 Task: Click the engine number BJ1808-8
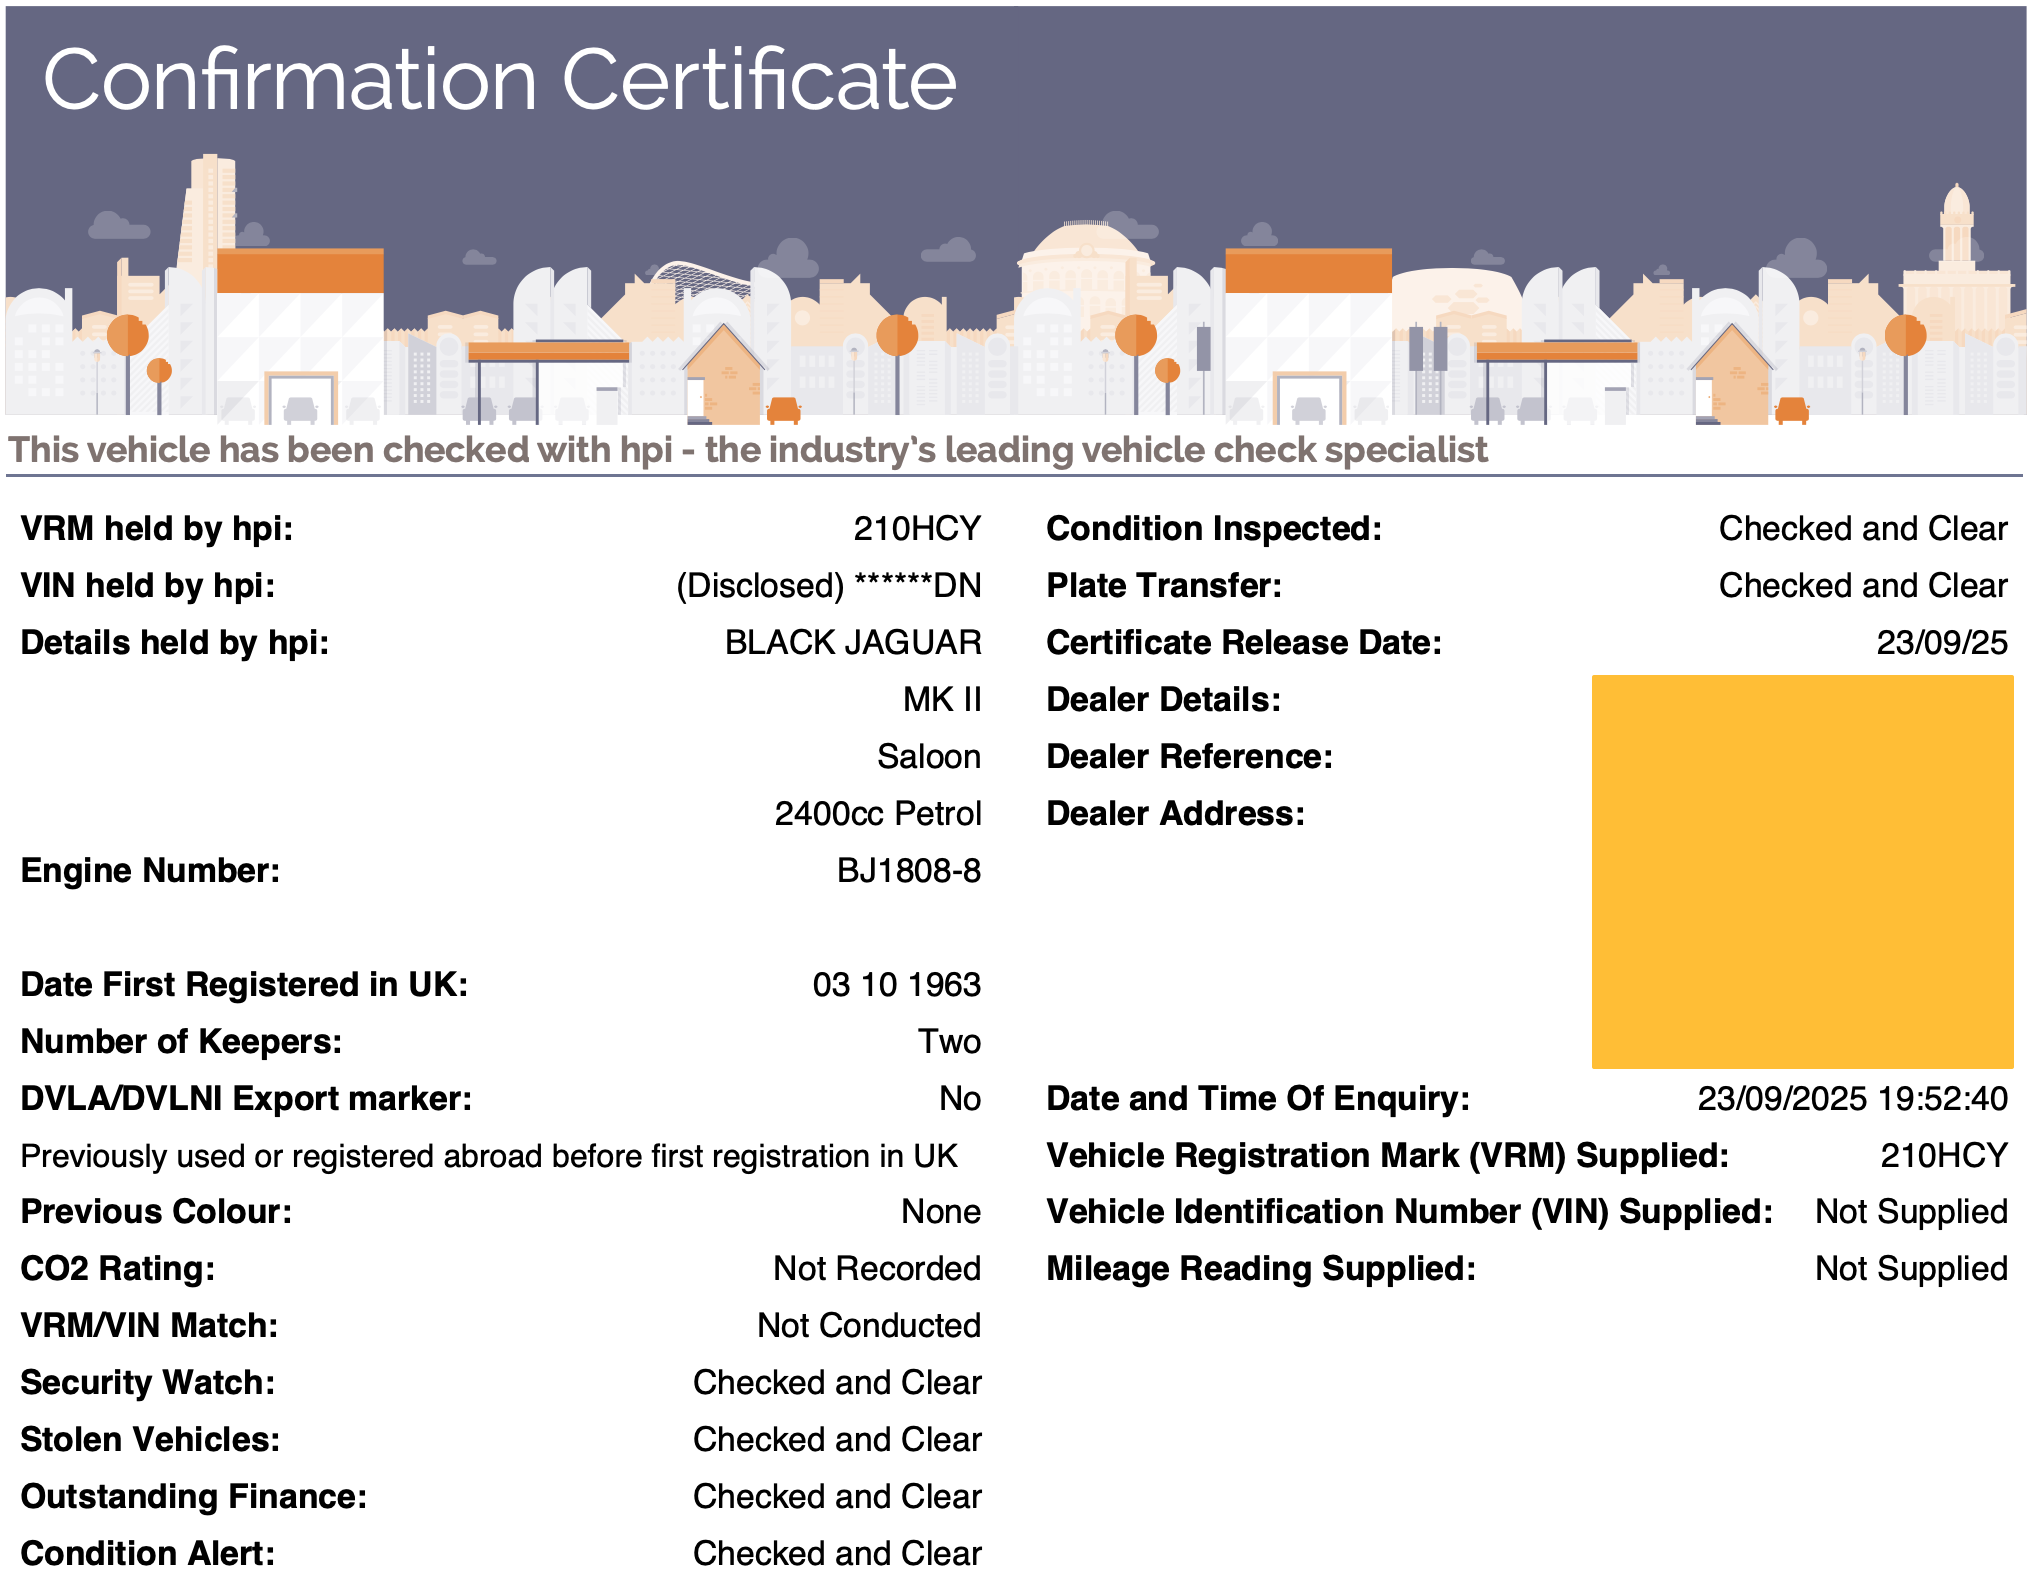click(909, 871)
